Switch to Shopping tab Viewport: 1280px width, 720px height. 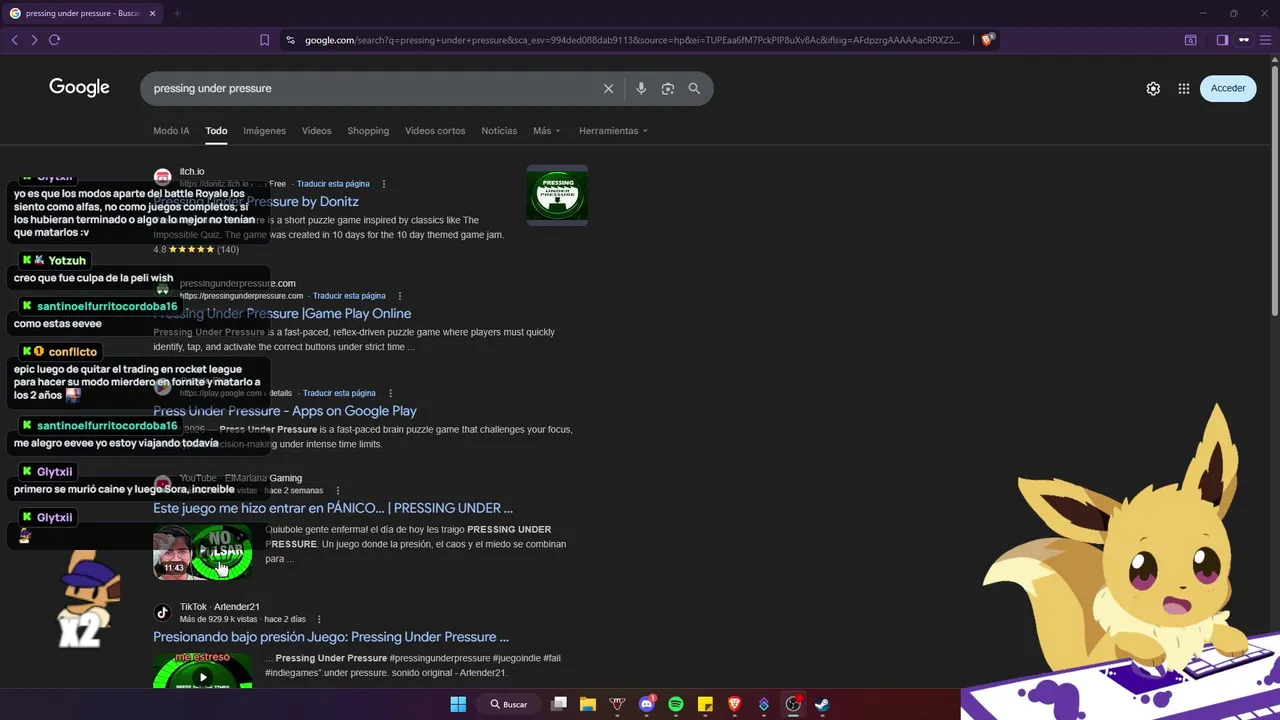point(368,131)
